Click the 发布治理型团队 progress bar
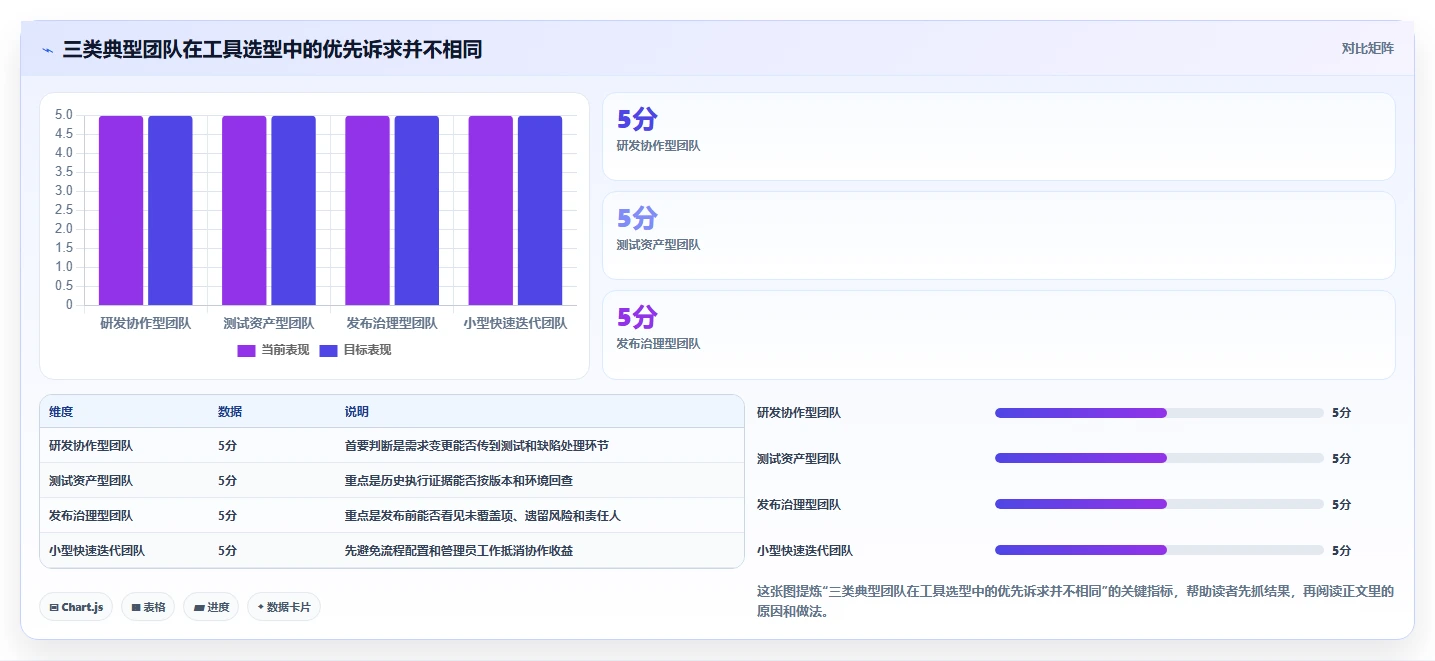 tap(1159, 504)
